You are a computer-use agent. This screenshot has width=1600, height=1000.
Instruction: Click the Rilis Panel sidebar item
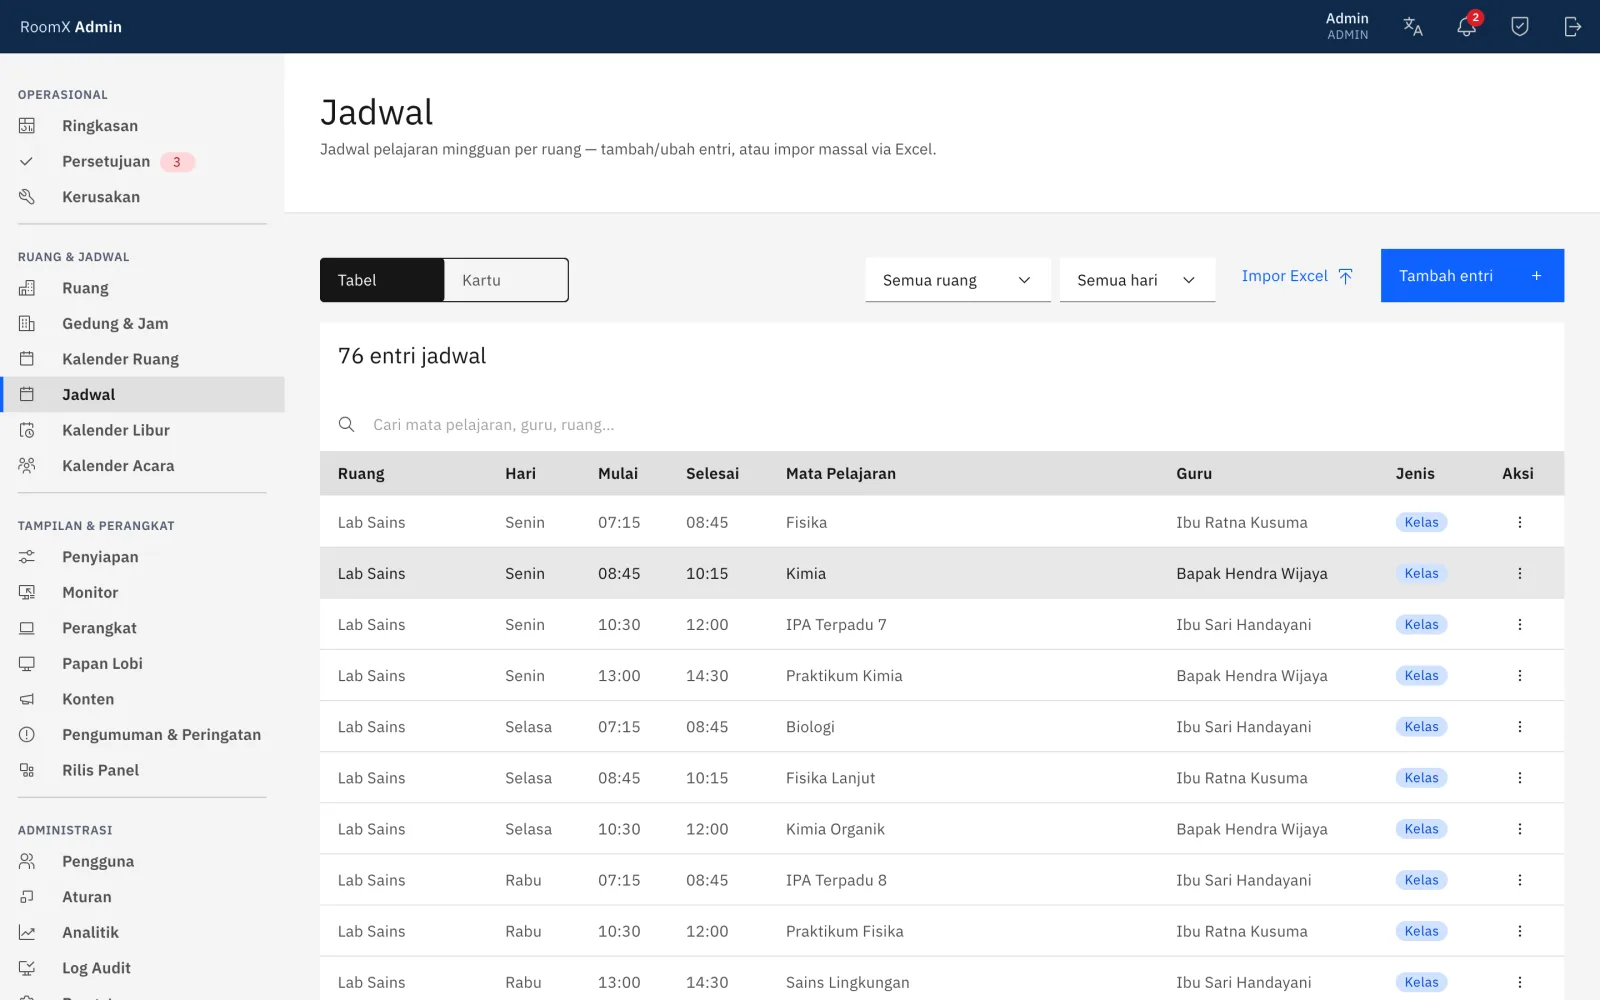(142, 770)
